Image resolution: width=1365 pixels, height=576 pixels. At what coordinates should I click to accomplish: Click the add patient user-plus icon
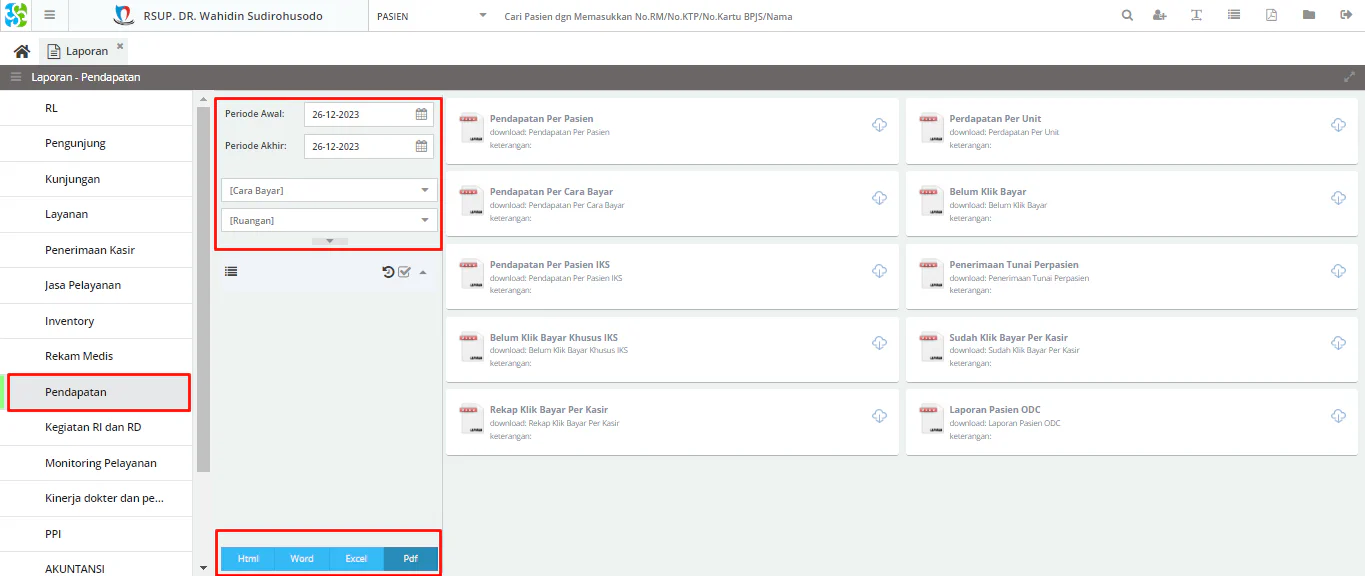pos(1160,16)
